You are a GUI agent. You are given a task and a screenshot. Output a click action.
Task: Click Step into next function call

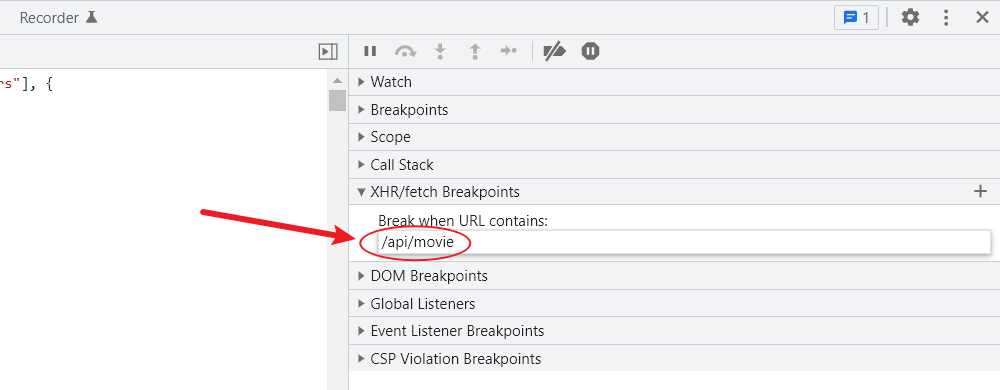[x=439, y=51]
